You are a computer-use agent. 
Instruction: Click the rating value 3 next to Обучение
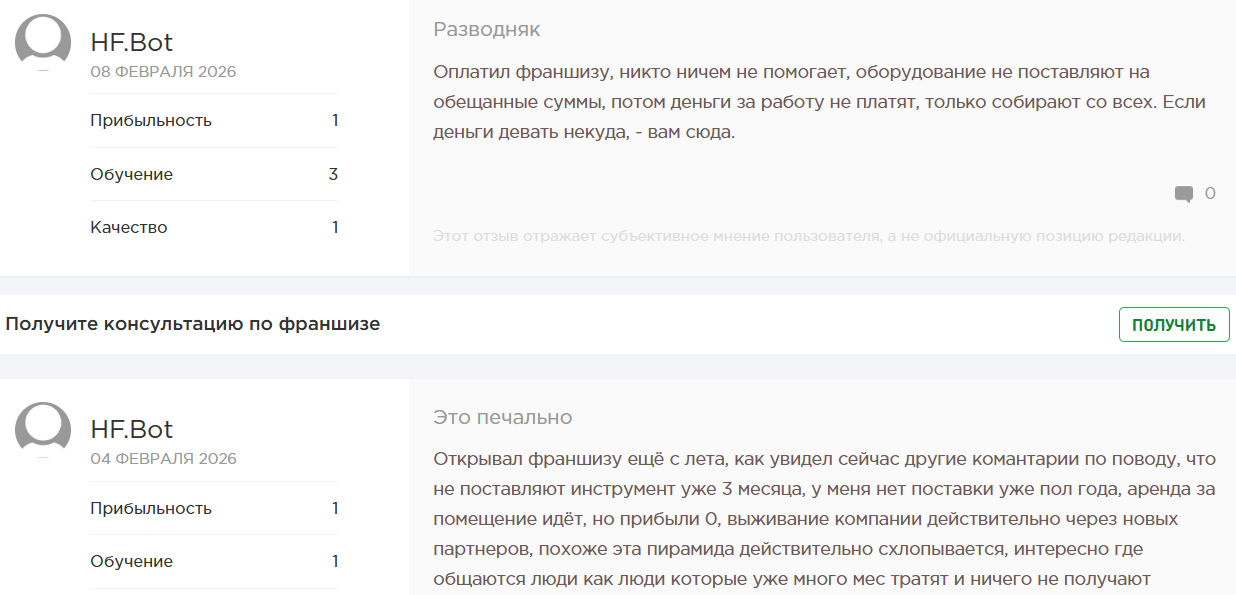tap(335, 173)
